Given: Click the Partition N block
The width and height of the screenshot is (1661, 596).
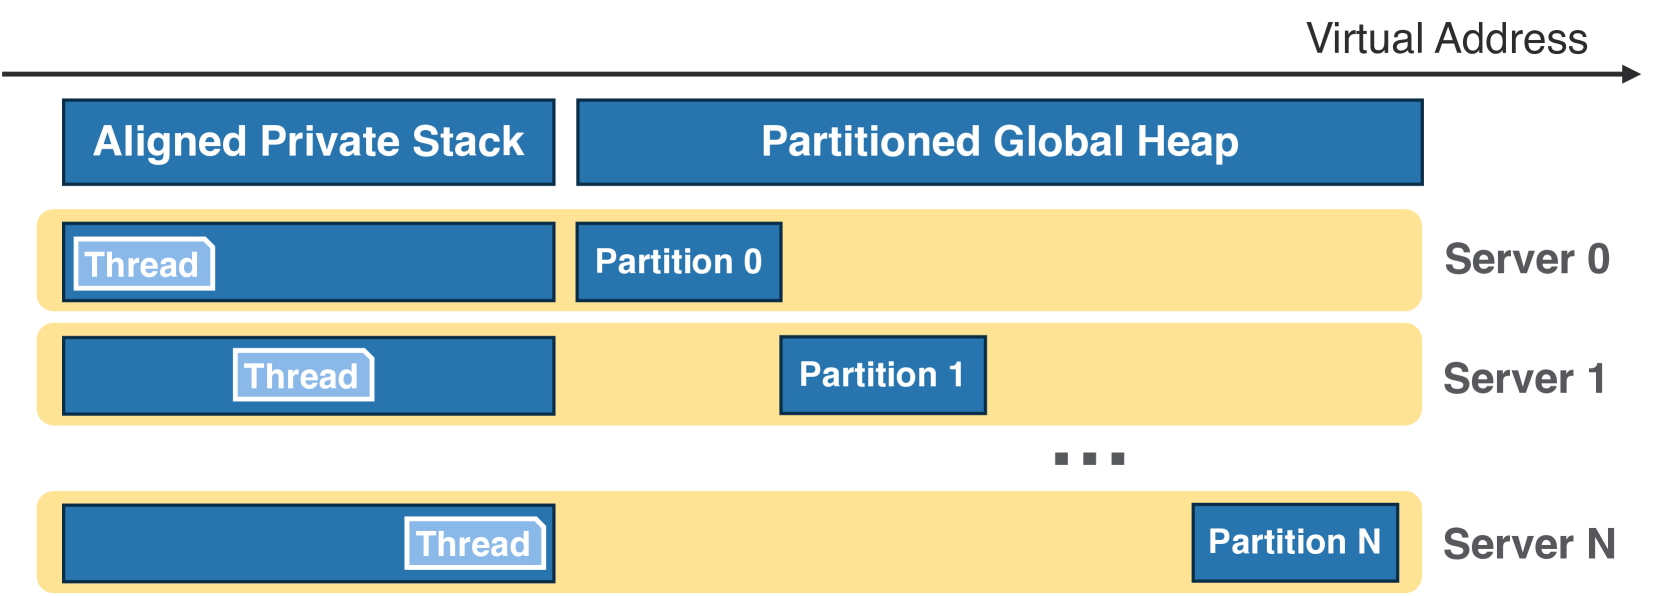Looking at the screenshot, I should pos(1294,542).
